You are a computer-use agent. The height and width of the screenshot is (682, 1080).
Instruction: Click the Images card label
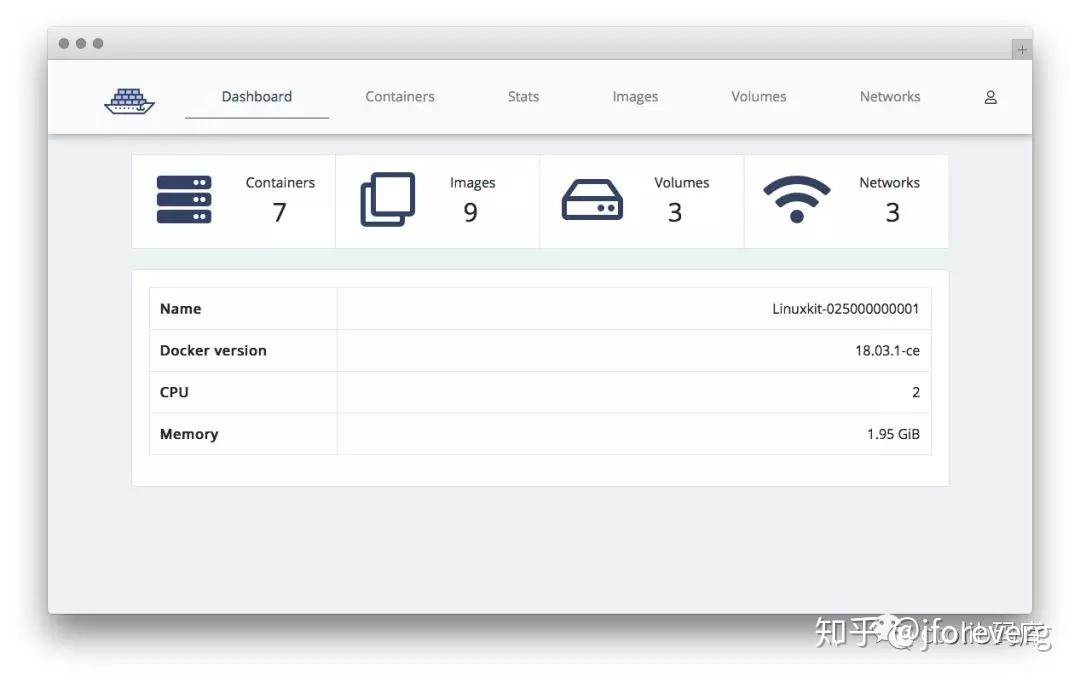pyautogui.click(x=472, y=183)
